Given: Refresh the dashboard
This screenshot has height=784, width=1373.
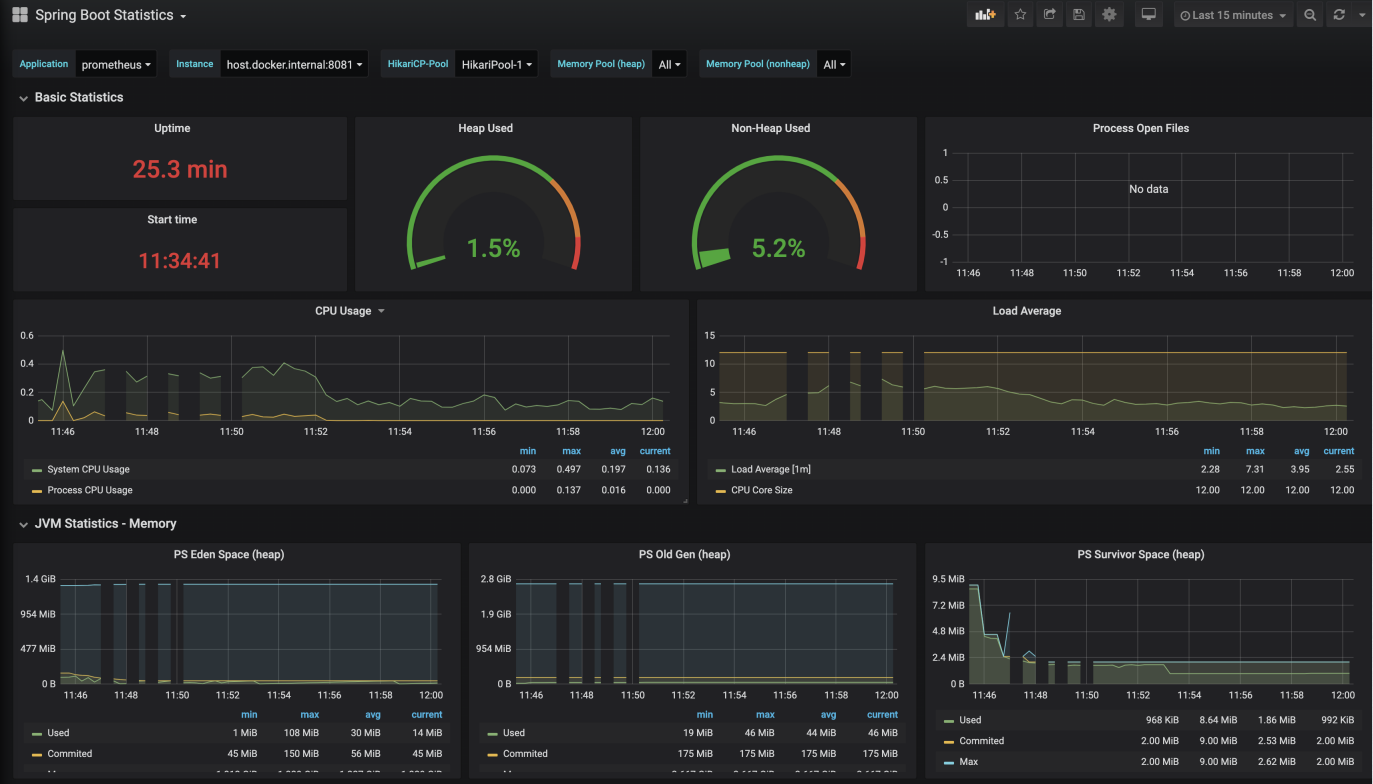Looking at the screenshot, I should 1339,15.
